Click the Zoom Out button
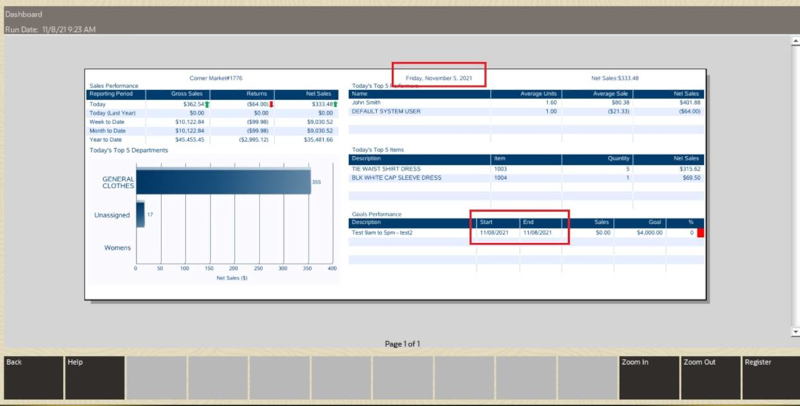This screenshot has width=800, height=406. [x=711, y=377]
